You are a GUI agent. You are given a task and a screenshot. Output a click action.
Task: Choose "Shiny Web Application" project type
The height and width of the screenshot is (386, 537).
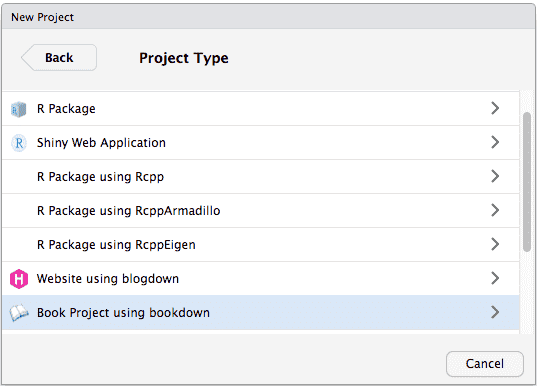coord(261,142)
